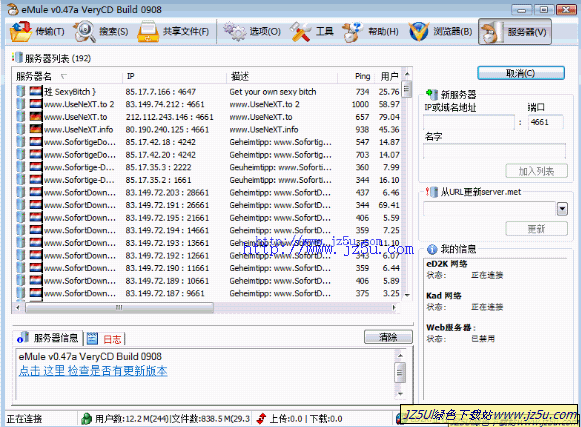Sort by the description (描述) column header

282,76
